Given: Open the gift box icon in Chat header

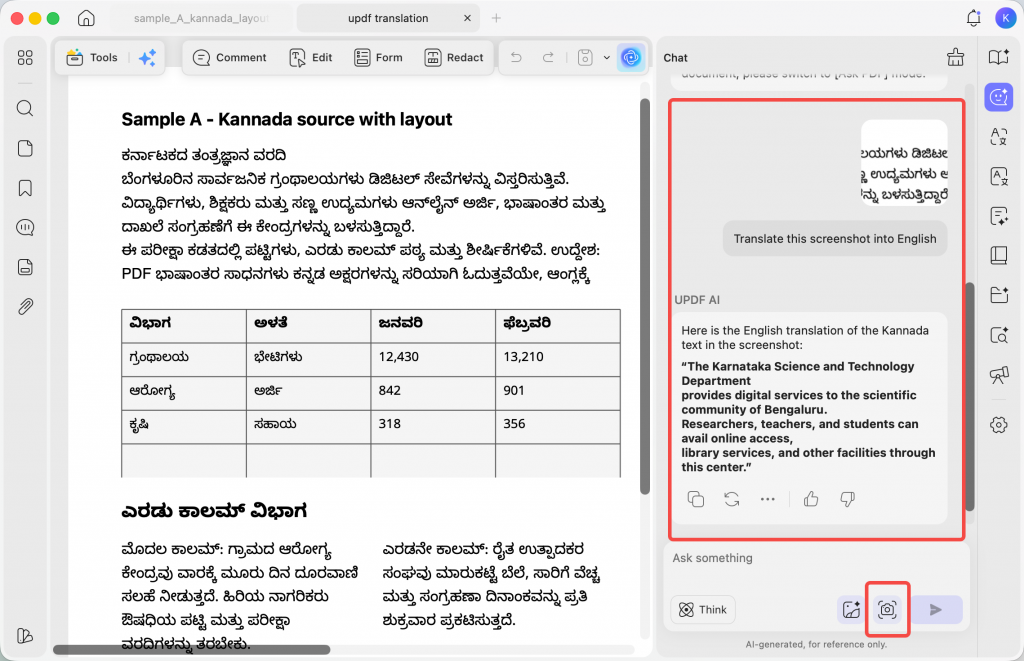Looking at the screenshot, I should pos(955,57).
